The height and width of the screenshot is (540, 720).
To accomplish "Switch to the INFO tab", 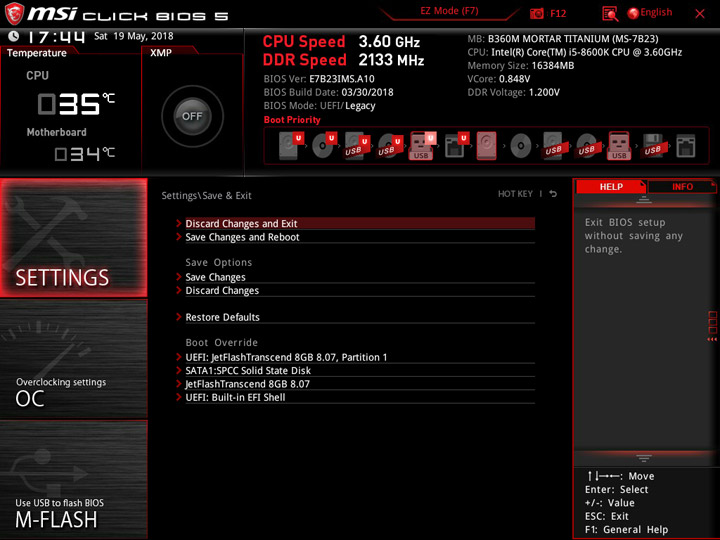I will point(682,187).
